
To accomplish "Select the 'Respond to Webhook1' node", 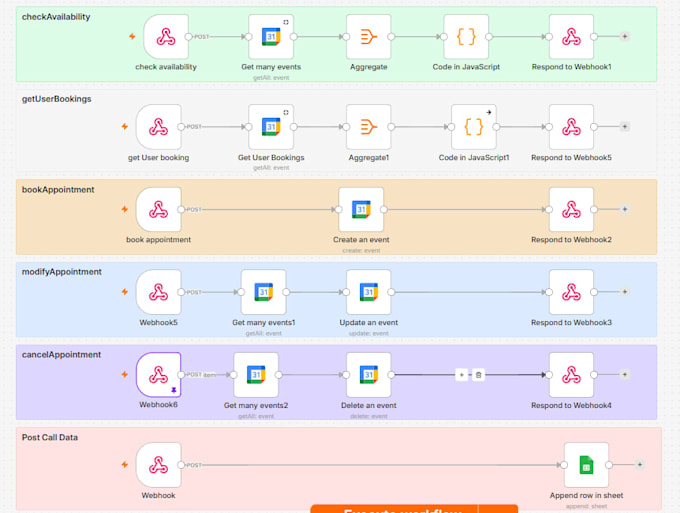I will (x=571, y=36).
